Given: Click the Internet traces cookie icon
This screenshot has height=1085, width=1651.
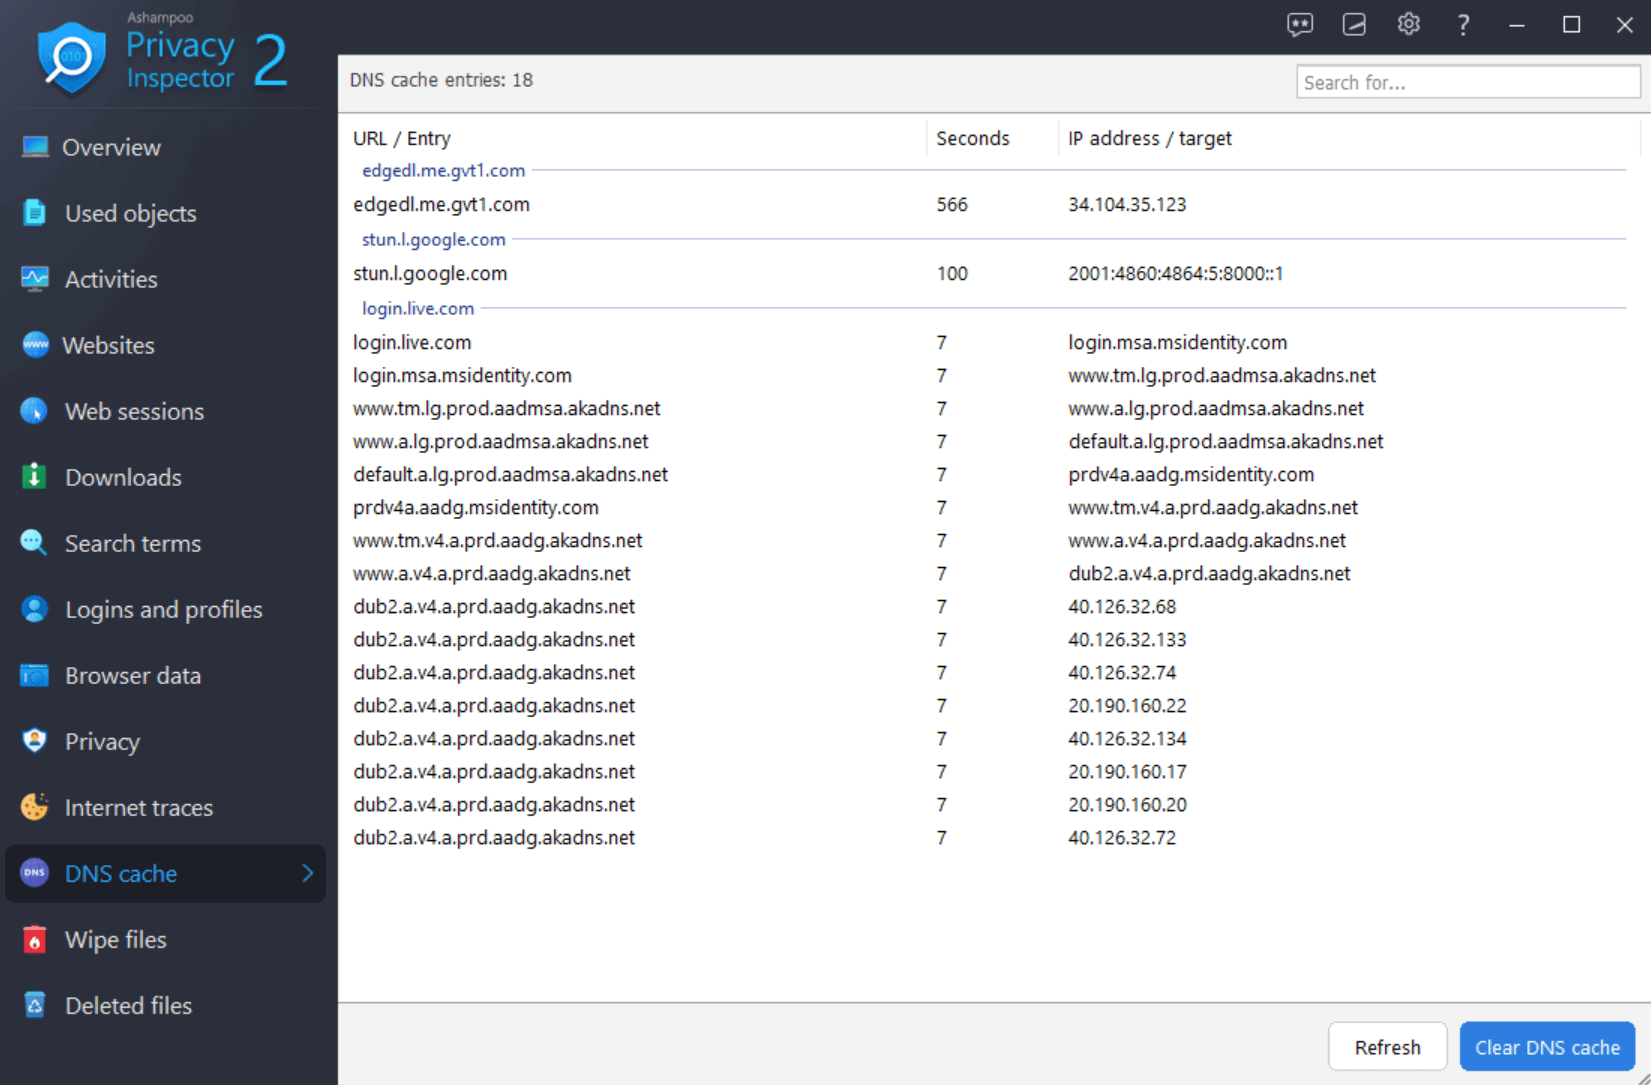Looking at the screenshot, I should [34, 807].
